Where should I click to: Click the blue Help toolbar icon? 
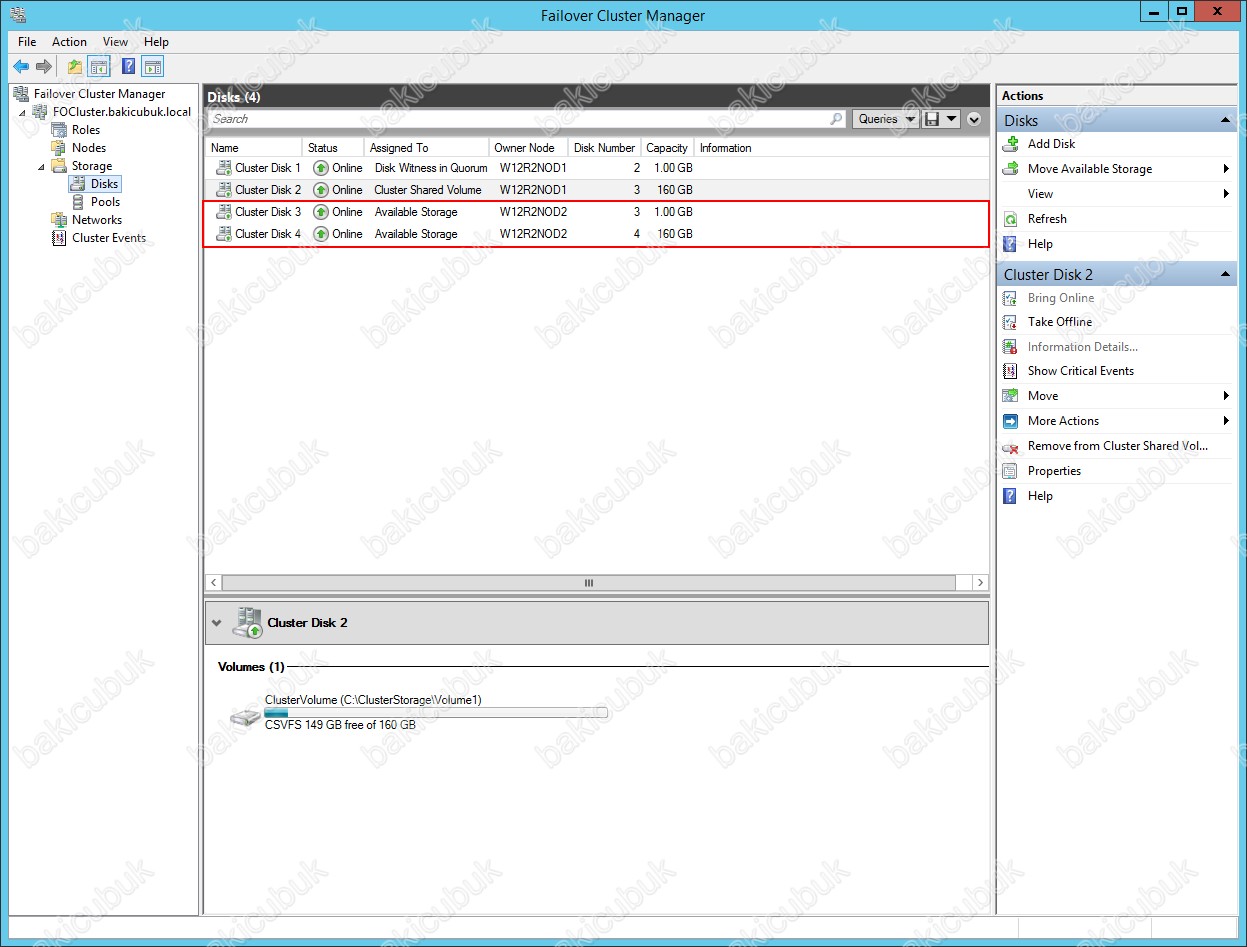pyautogui.click(x=129, y=67)
